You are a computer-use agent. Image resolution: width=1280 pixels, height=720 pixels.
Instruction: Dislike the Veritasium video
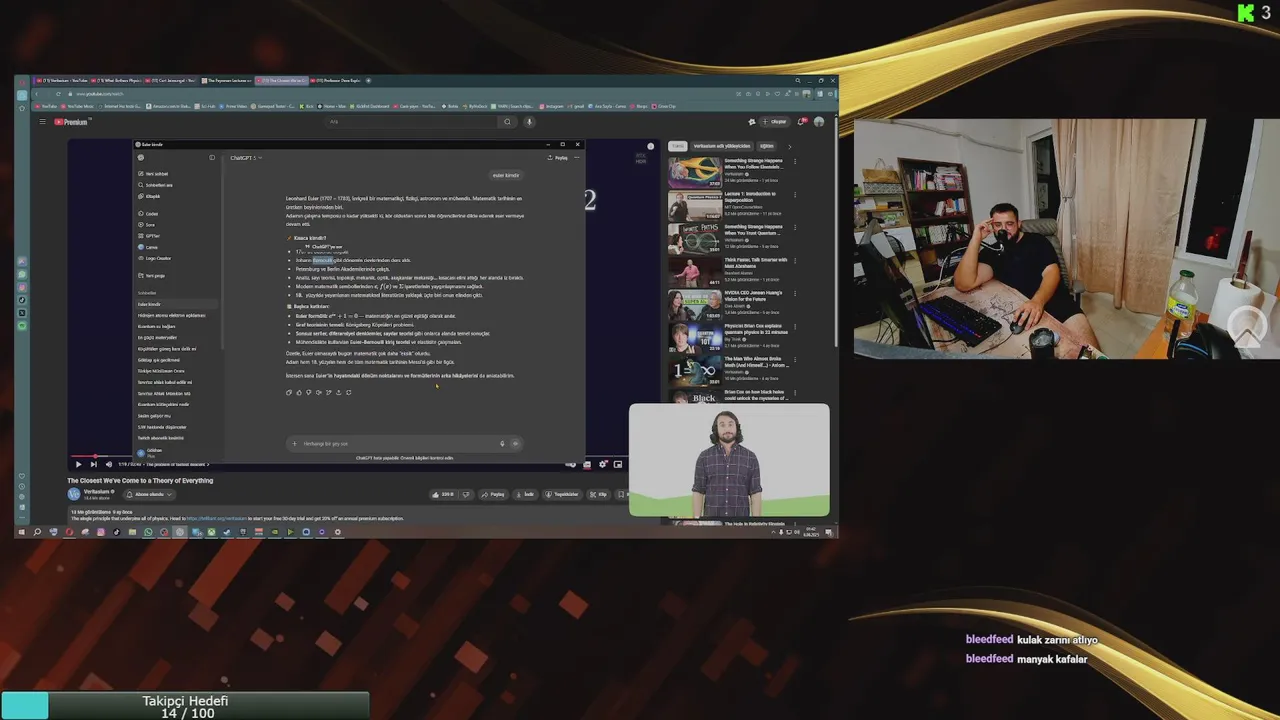coord(464,494)
